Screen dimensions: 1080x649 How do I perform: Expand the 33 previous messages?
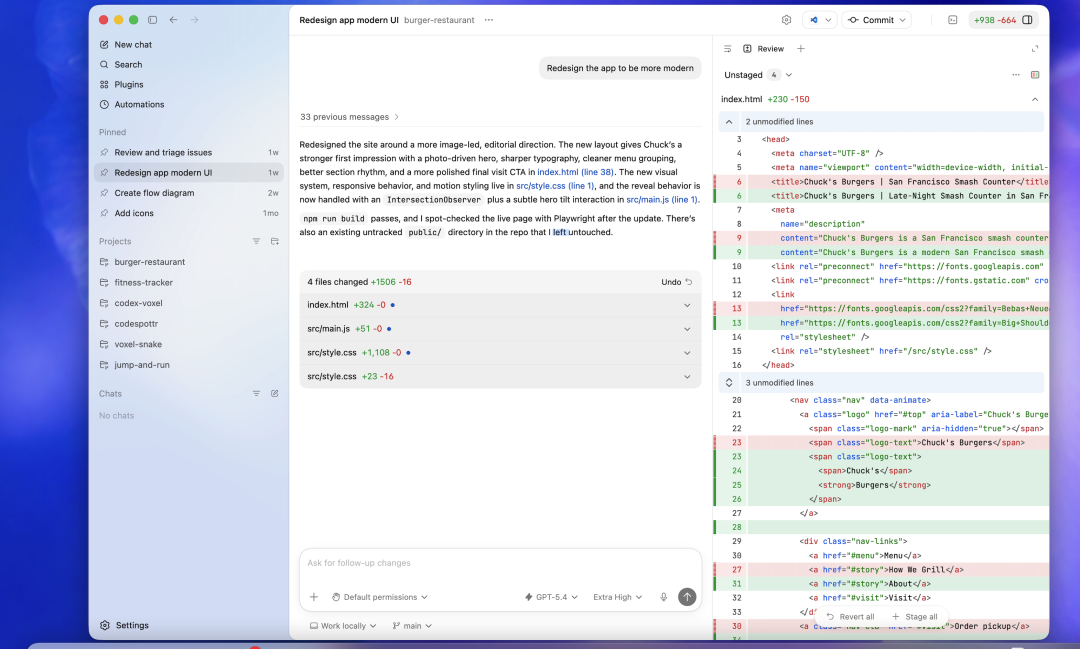349,117
